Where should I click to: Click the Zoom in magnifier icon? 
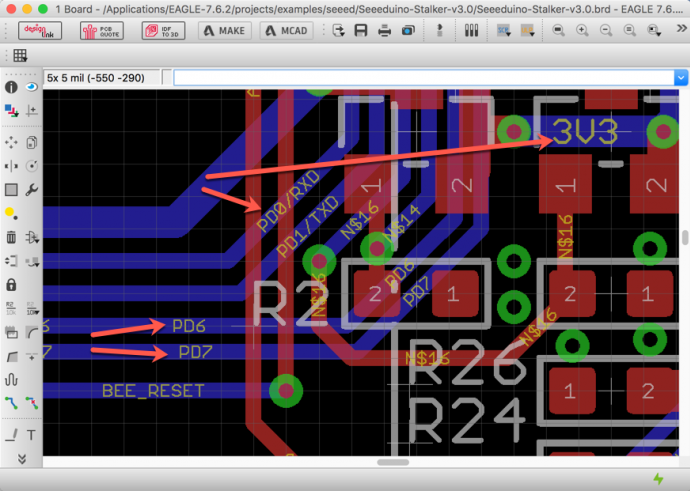click(582, 30)
